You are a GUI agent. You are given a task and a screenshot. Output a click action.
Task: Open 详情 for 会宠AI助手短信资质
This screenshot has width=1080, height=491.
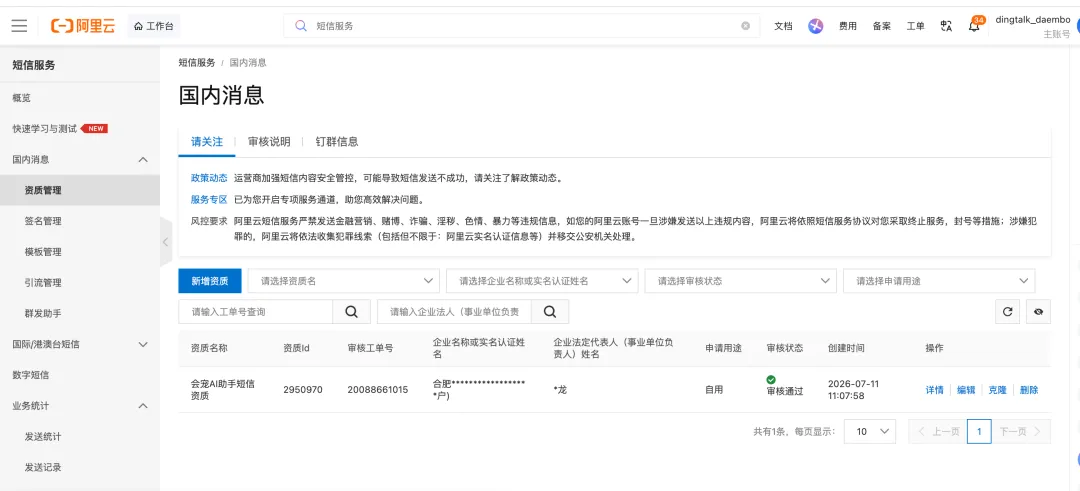point(934,390)
